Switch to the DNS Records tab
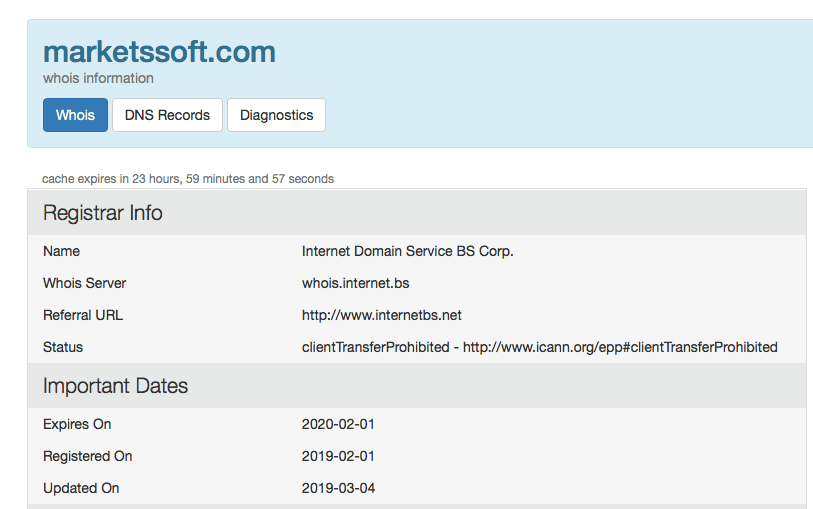 [167, 115]
